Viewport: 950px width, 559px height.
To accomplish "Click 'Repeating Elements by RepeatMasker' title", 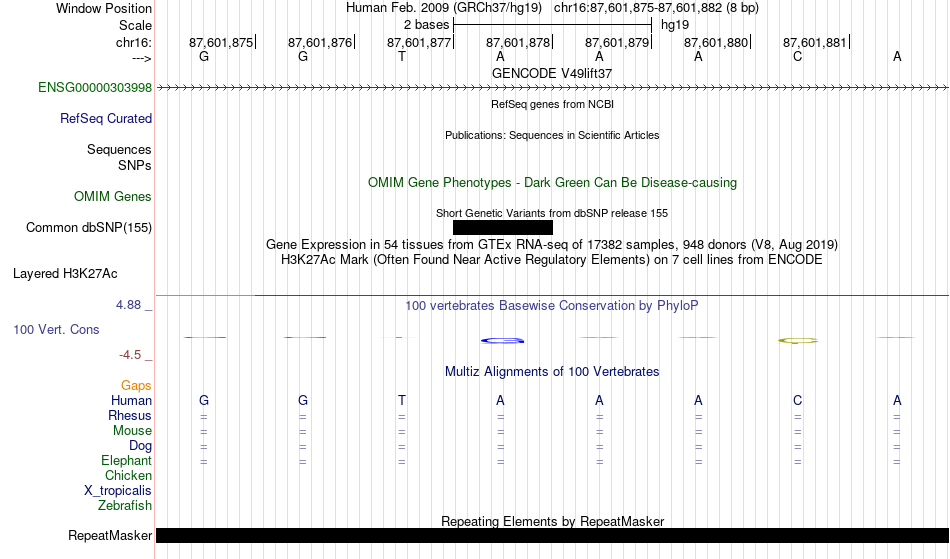I will pos(553,521).
